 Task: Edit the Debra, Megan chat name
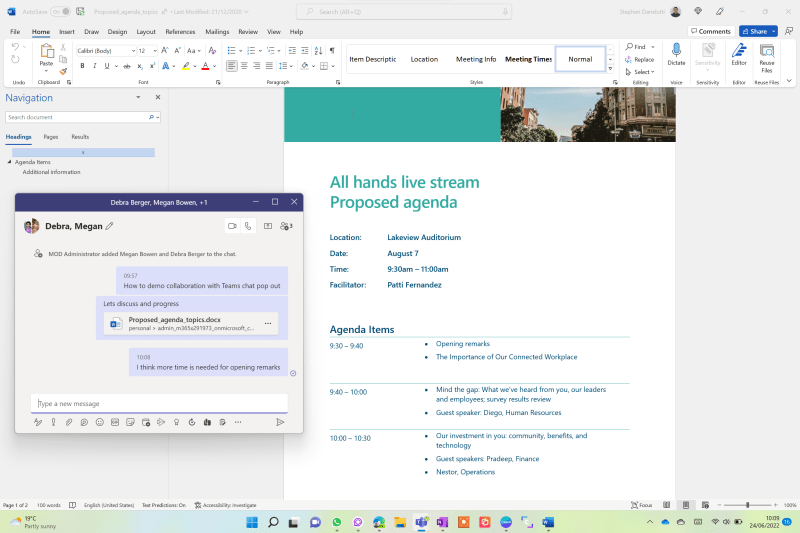click(110, 226)
